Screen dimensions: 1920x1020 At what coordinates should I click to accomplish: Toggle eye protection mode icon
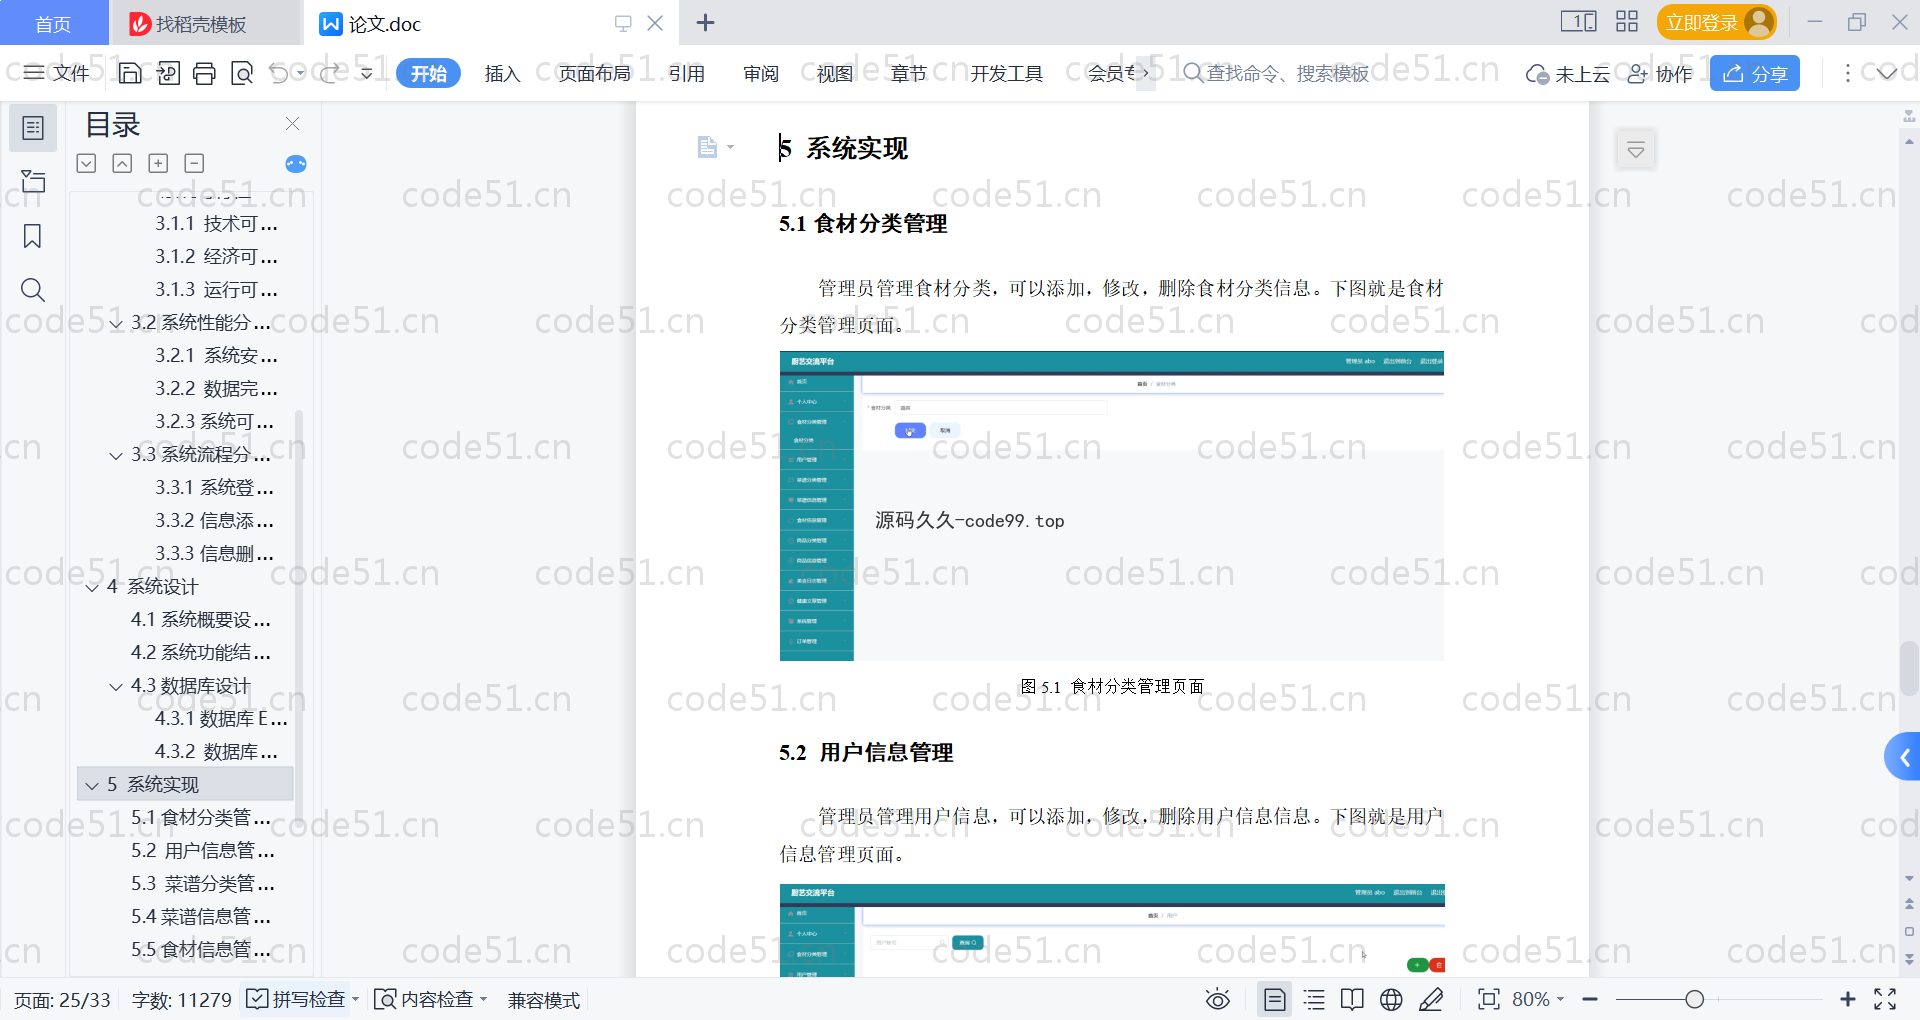1217,999
